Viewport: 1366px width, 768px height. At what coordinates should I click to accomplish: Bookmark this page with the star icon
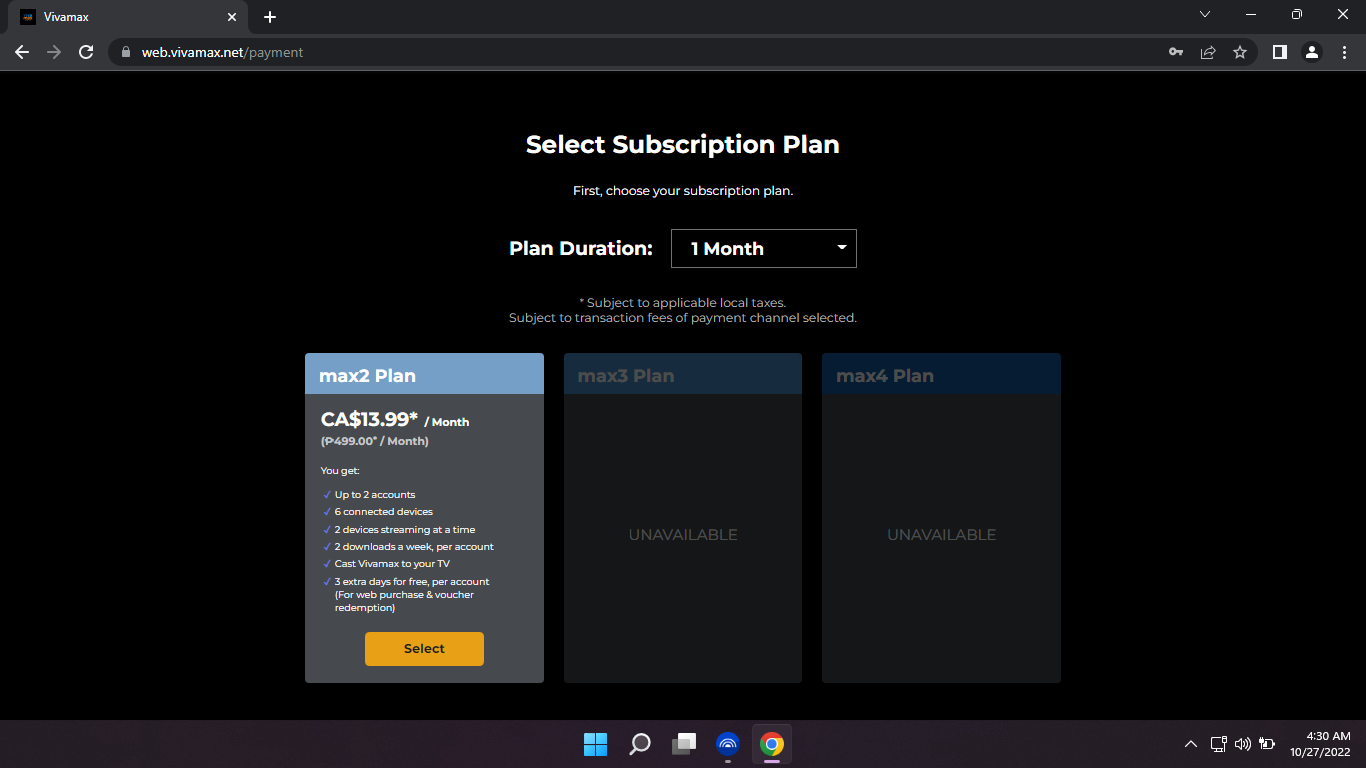[x=1240, y=52]
